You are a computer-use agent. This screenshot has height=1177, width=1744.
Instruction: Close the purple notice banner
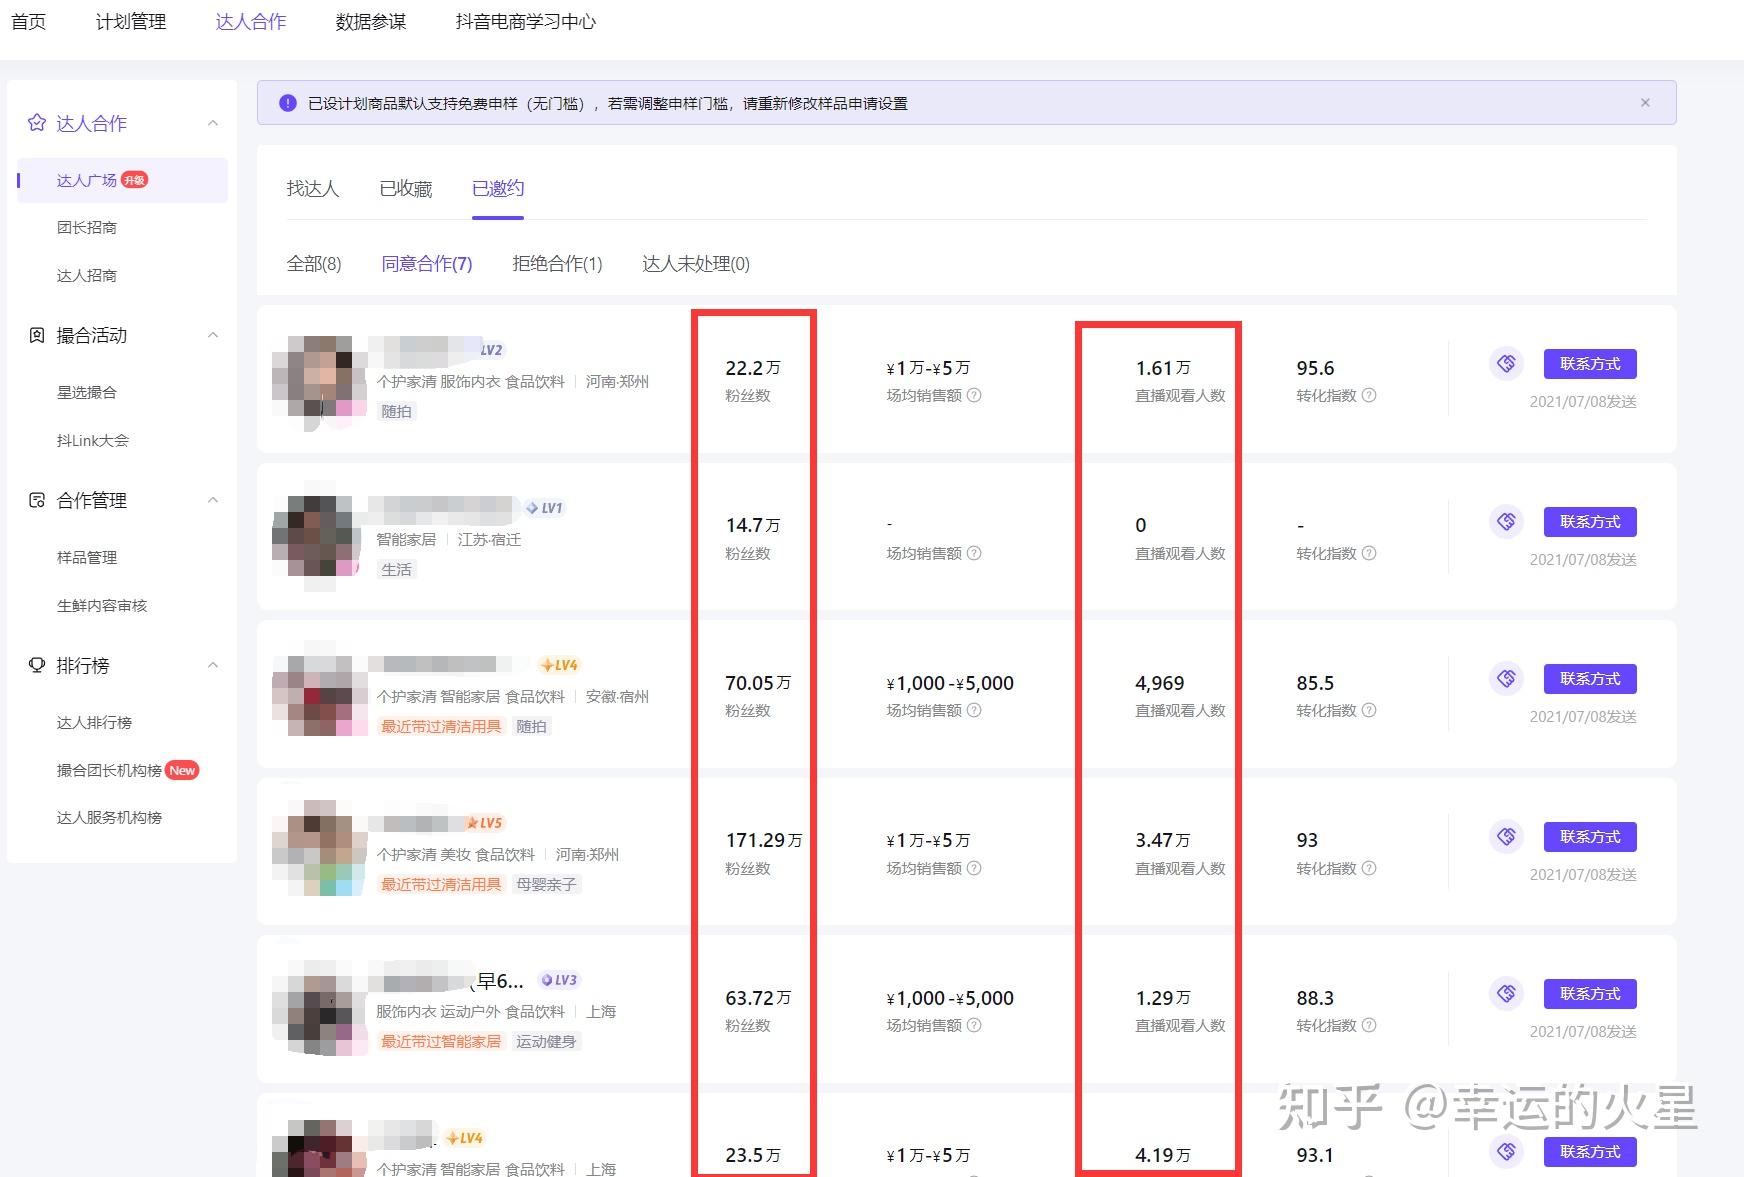click(x=1645, y=103)
